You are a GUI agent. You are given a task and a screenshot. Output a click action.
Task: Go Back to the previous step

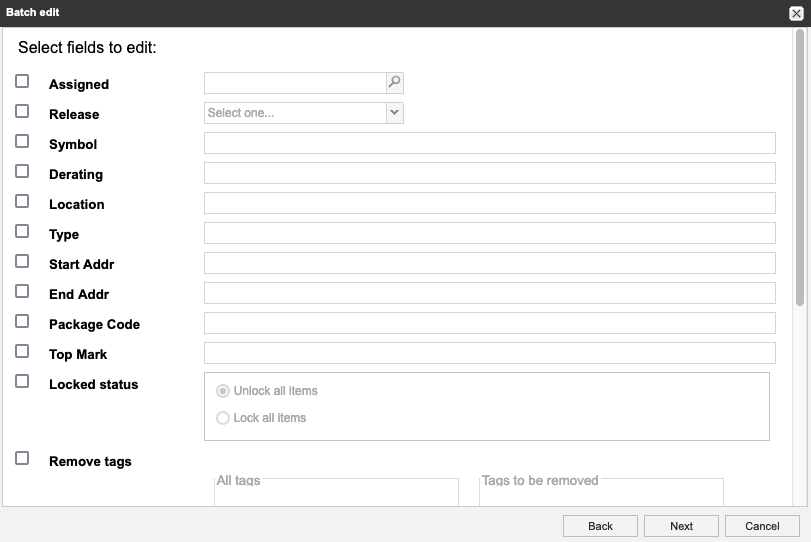(x=600, y=526)
